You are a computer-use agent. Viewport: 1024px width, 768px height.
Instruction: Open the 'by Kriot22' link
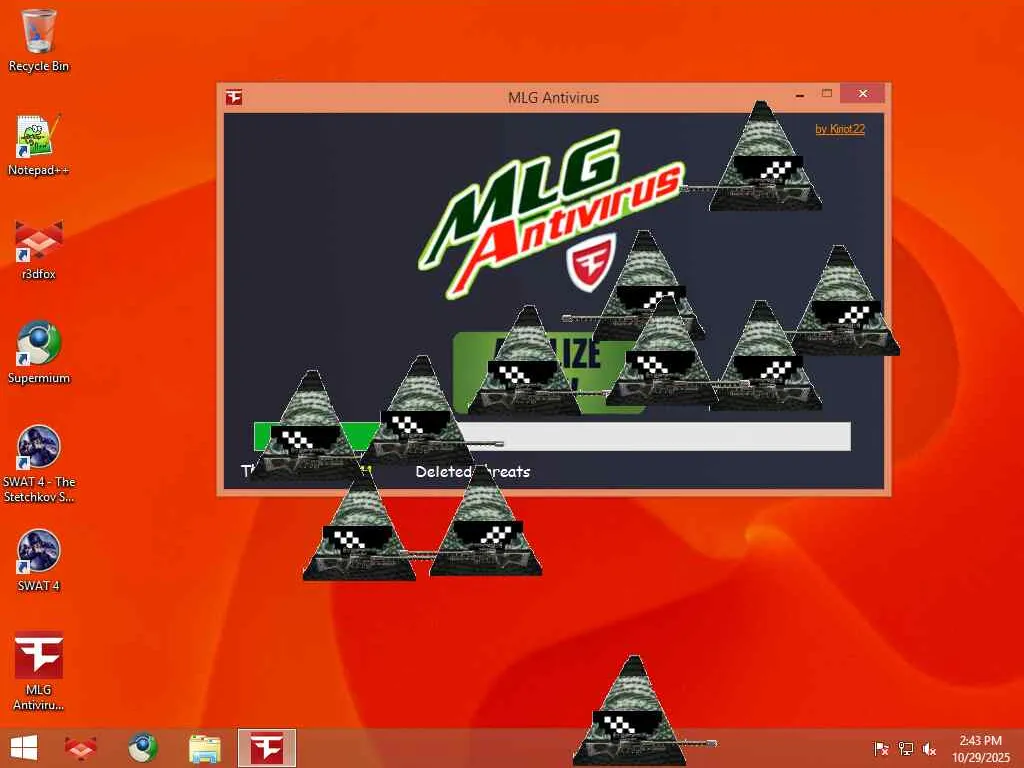pos(840,129)
